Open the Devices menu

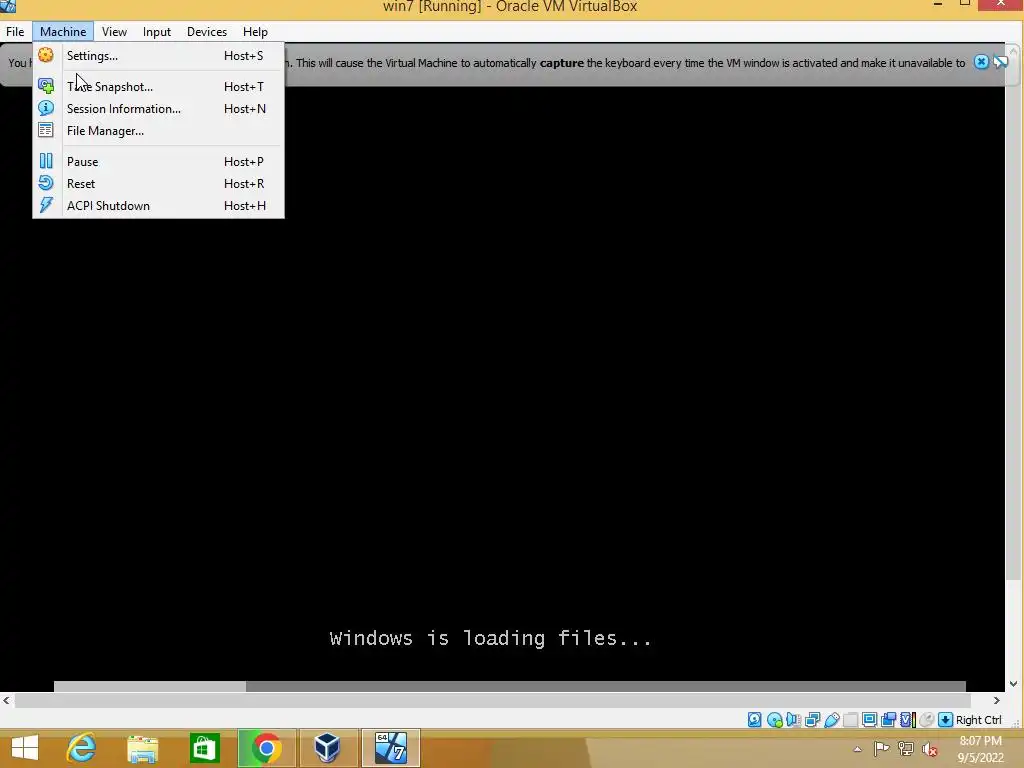pyautogui.click(x=207, y=31)
